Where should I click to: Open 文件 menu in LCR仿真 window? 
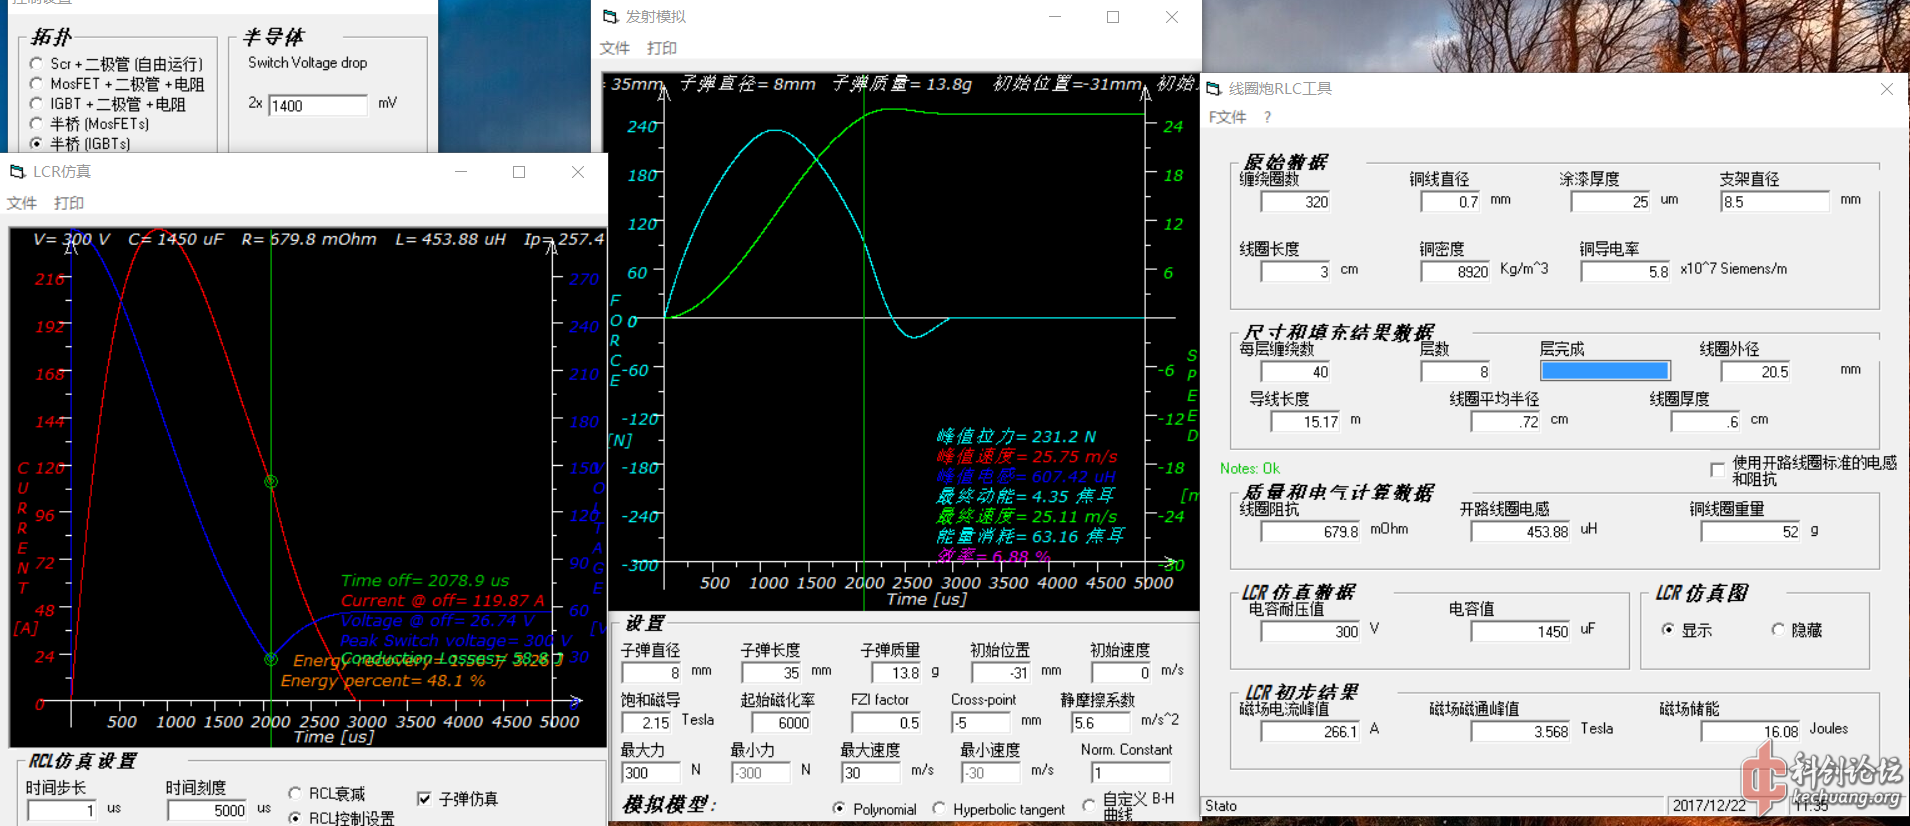click(x=22, y=203)
